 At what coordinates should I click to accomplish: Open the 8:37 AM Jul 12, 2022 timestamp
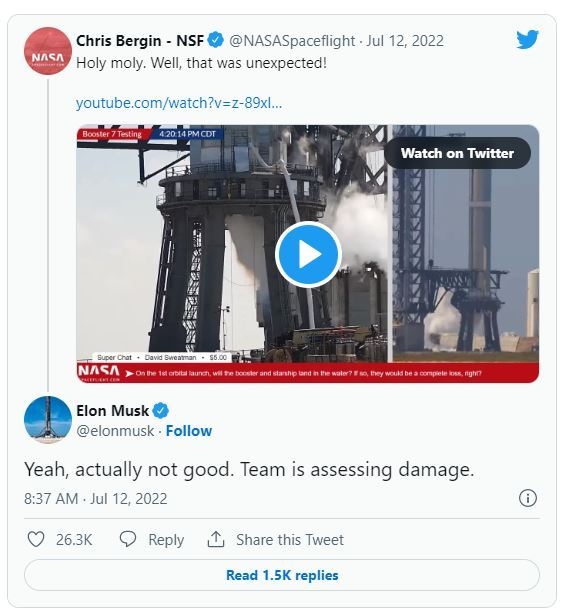[x=96, y=499]
